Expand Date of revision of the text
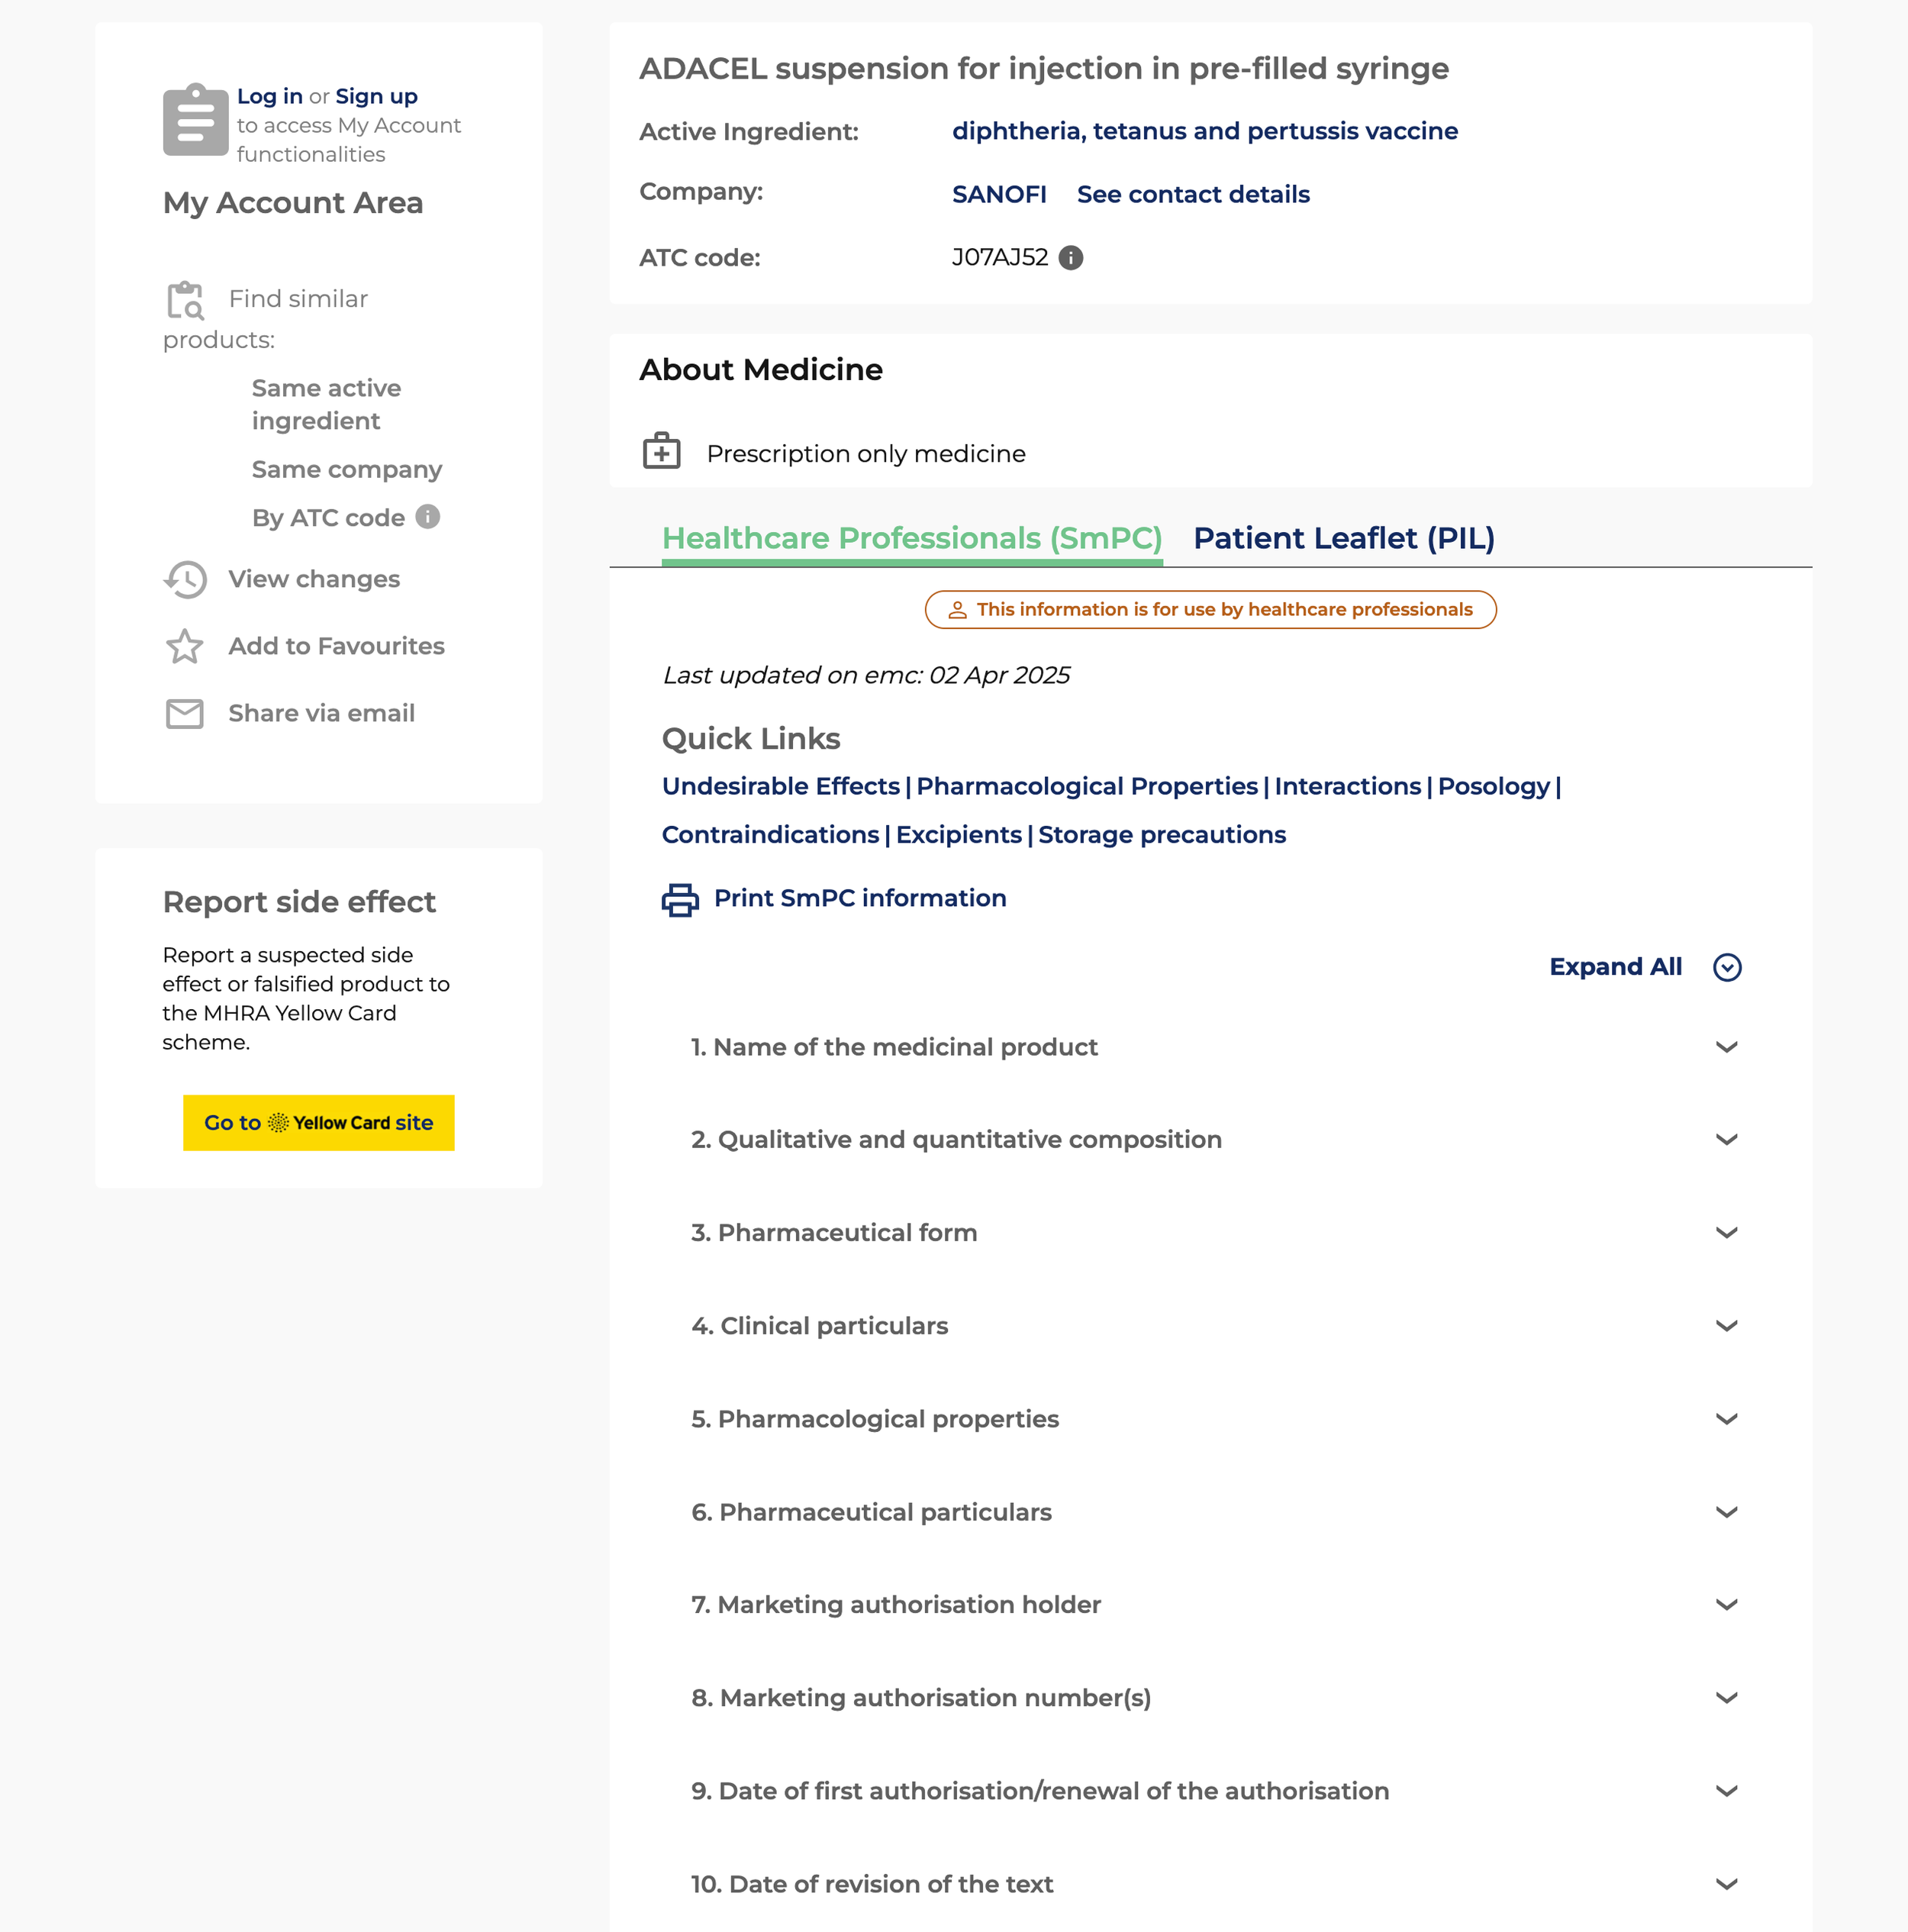1908x1932 pixels. pos(1726,1884)
